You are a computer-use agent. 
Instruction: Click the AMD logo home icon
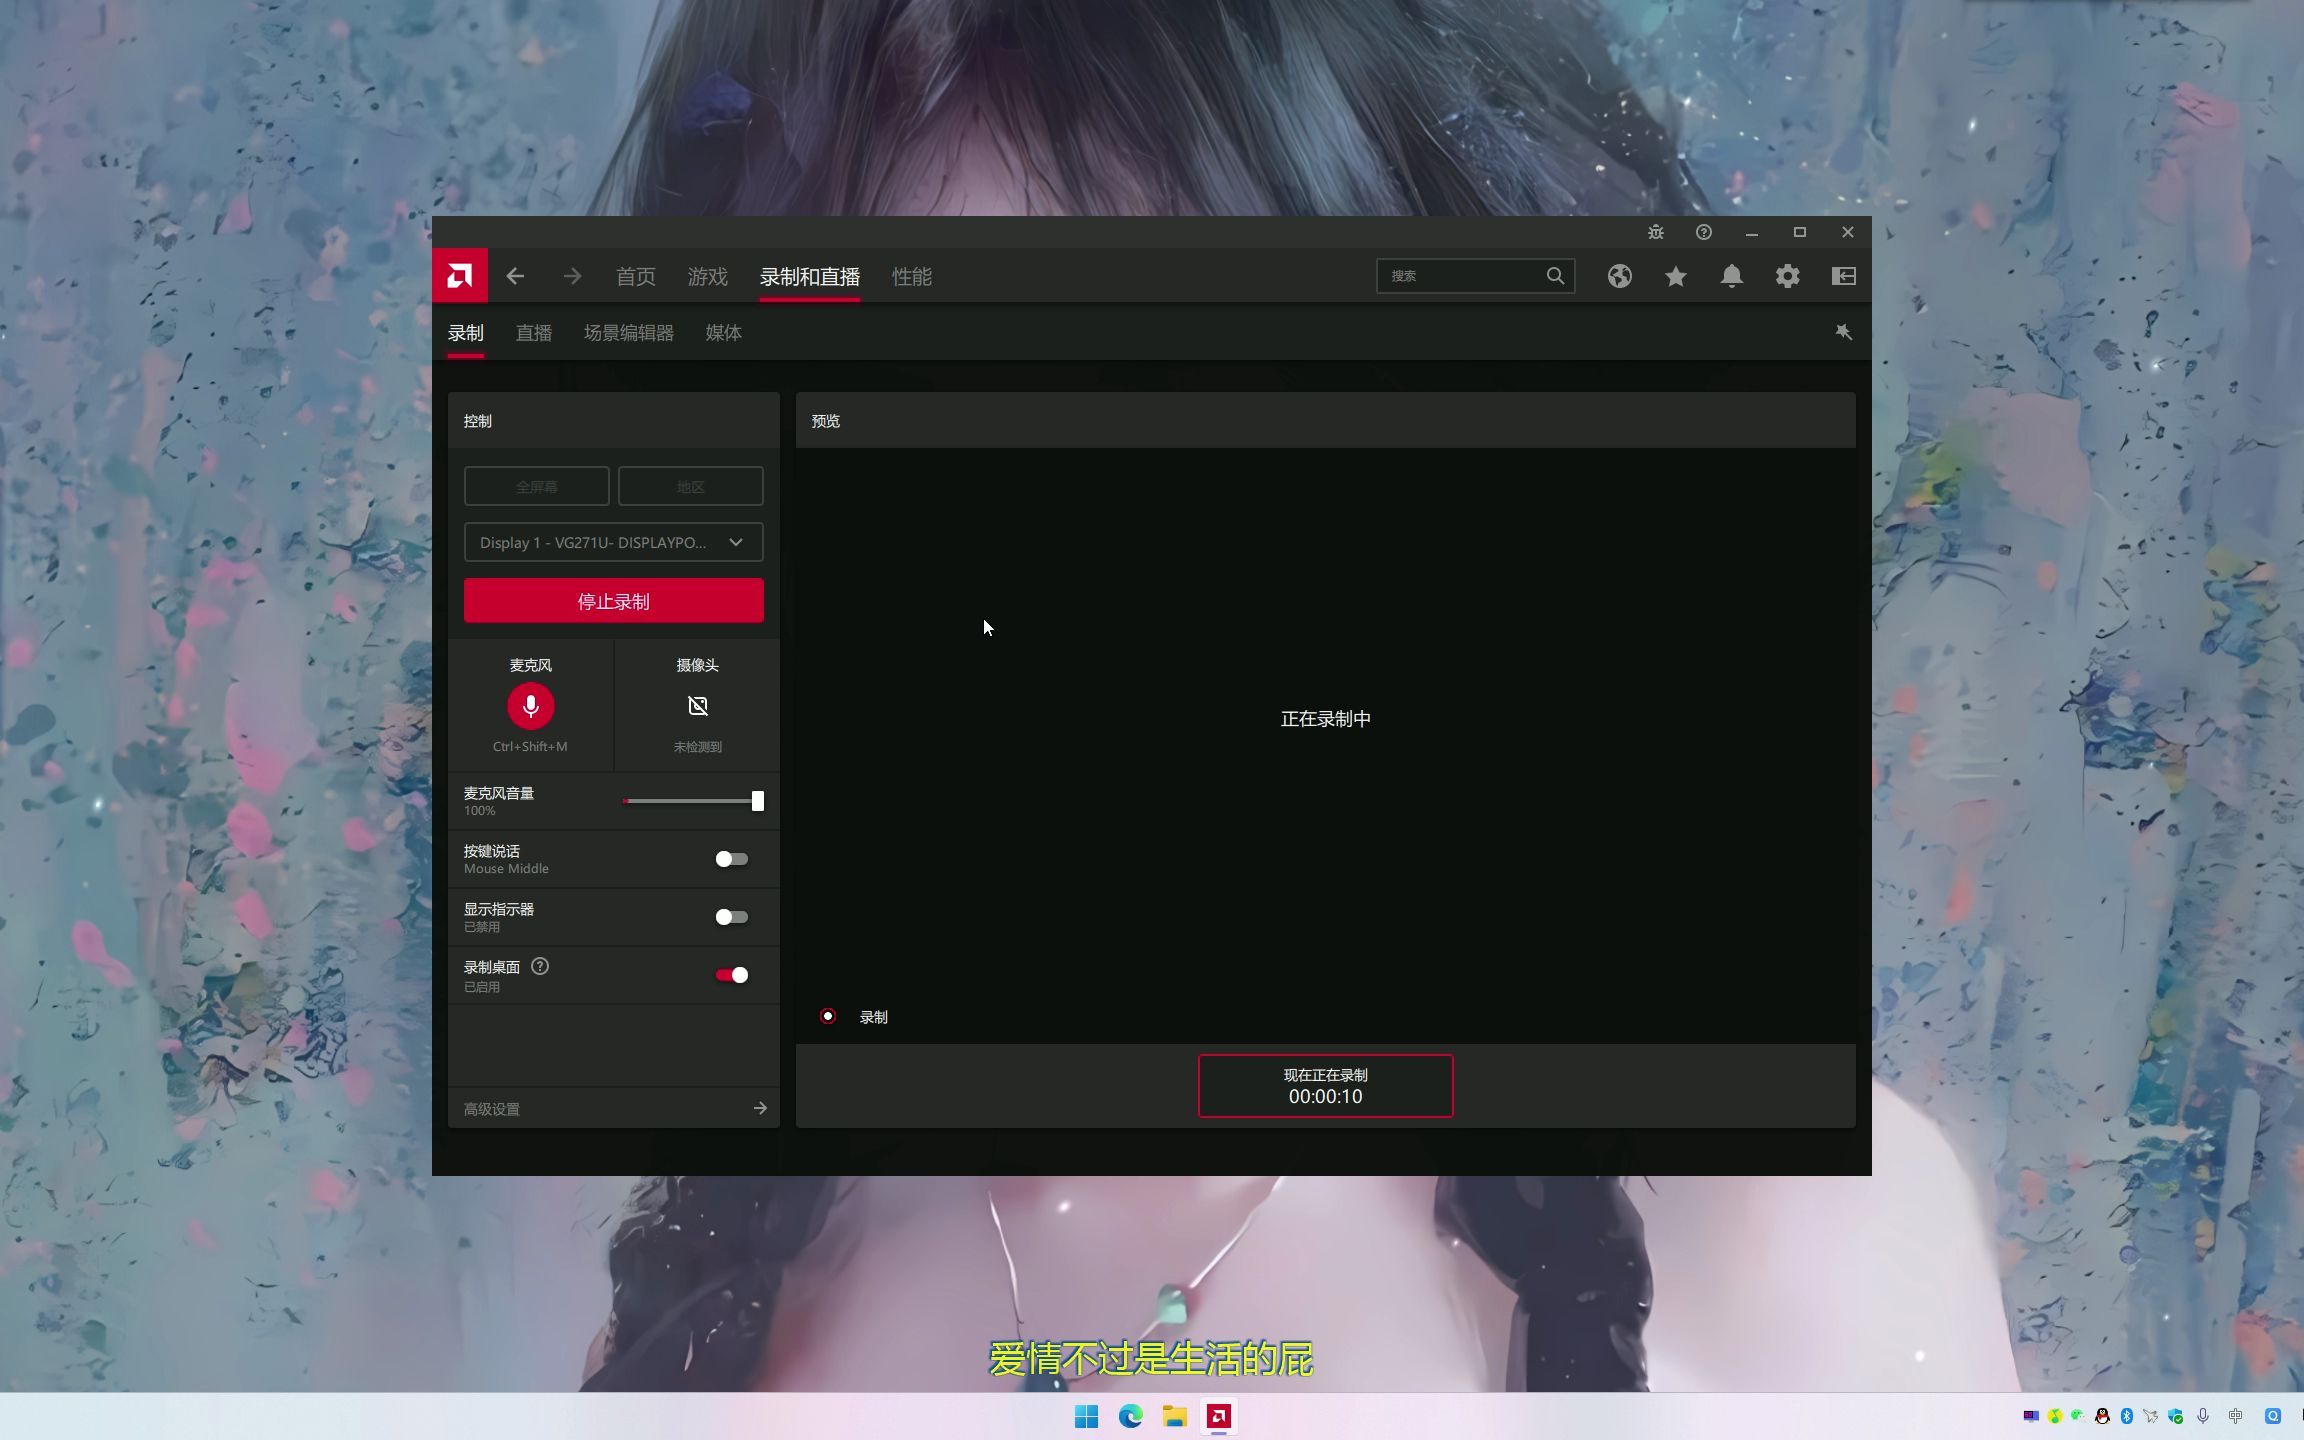[x=460, y=276]
